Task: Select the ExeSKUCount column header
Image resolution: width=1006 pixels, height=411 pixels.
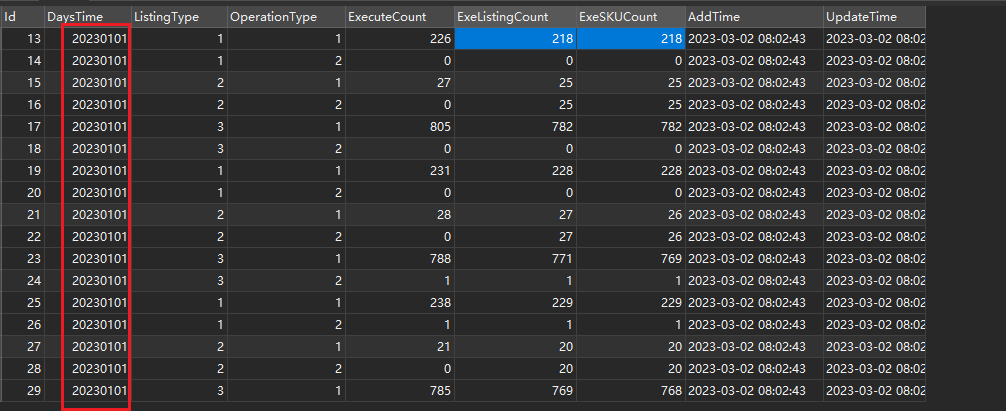Action: (630, 17)
